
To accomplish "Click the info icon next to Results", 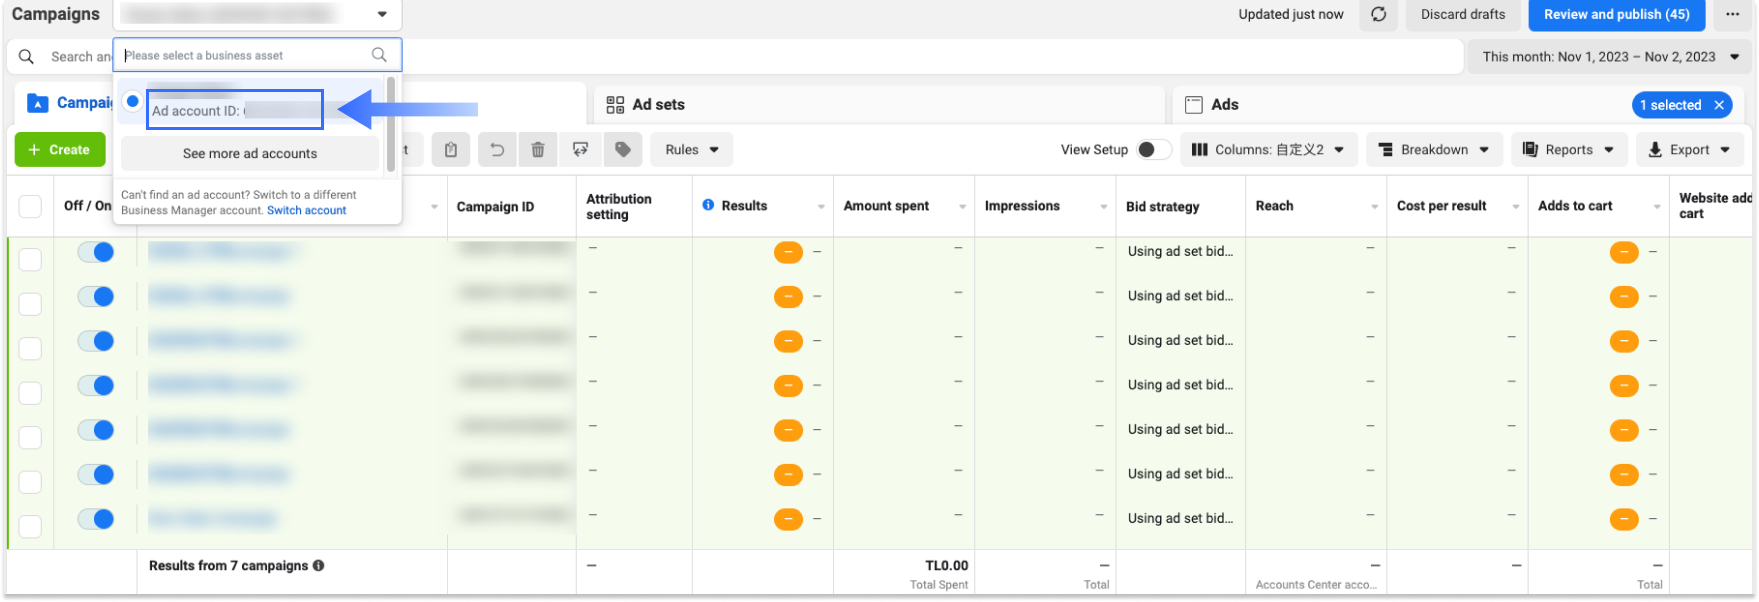I will pyautogui.click(x=708, y=205).
